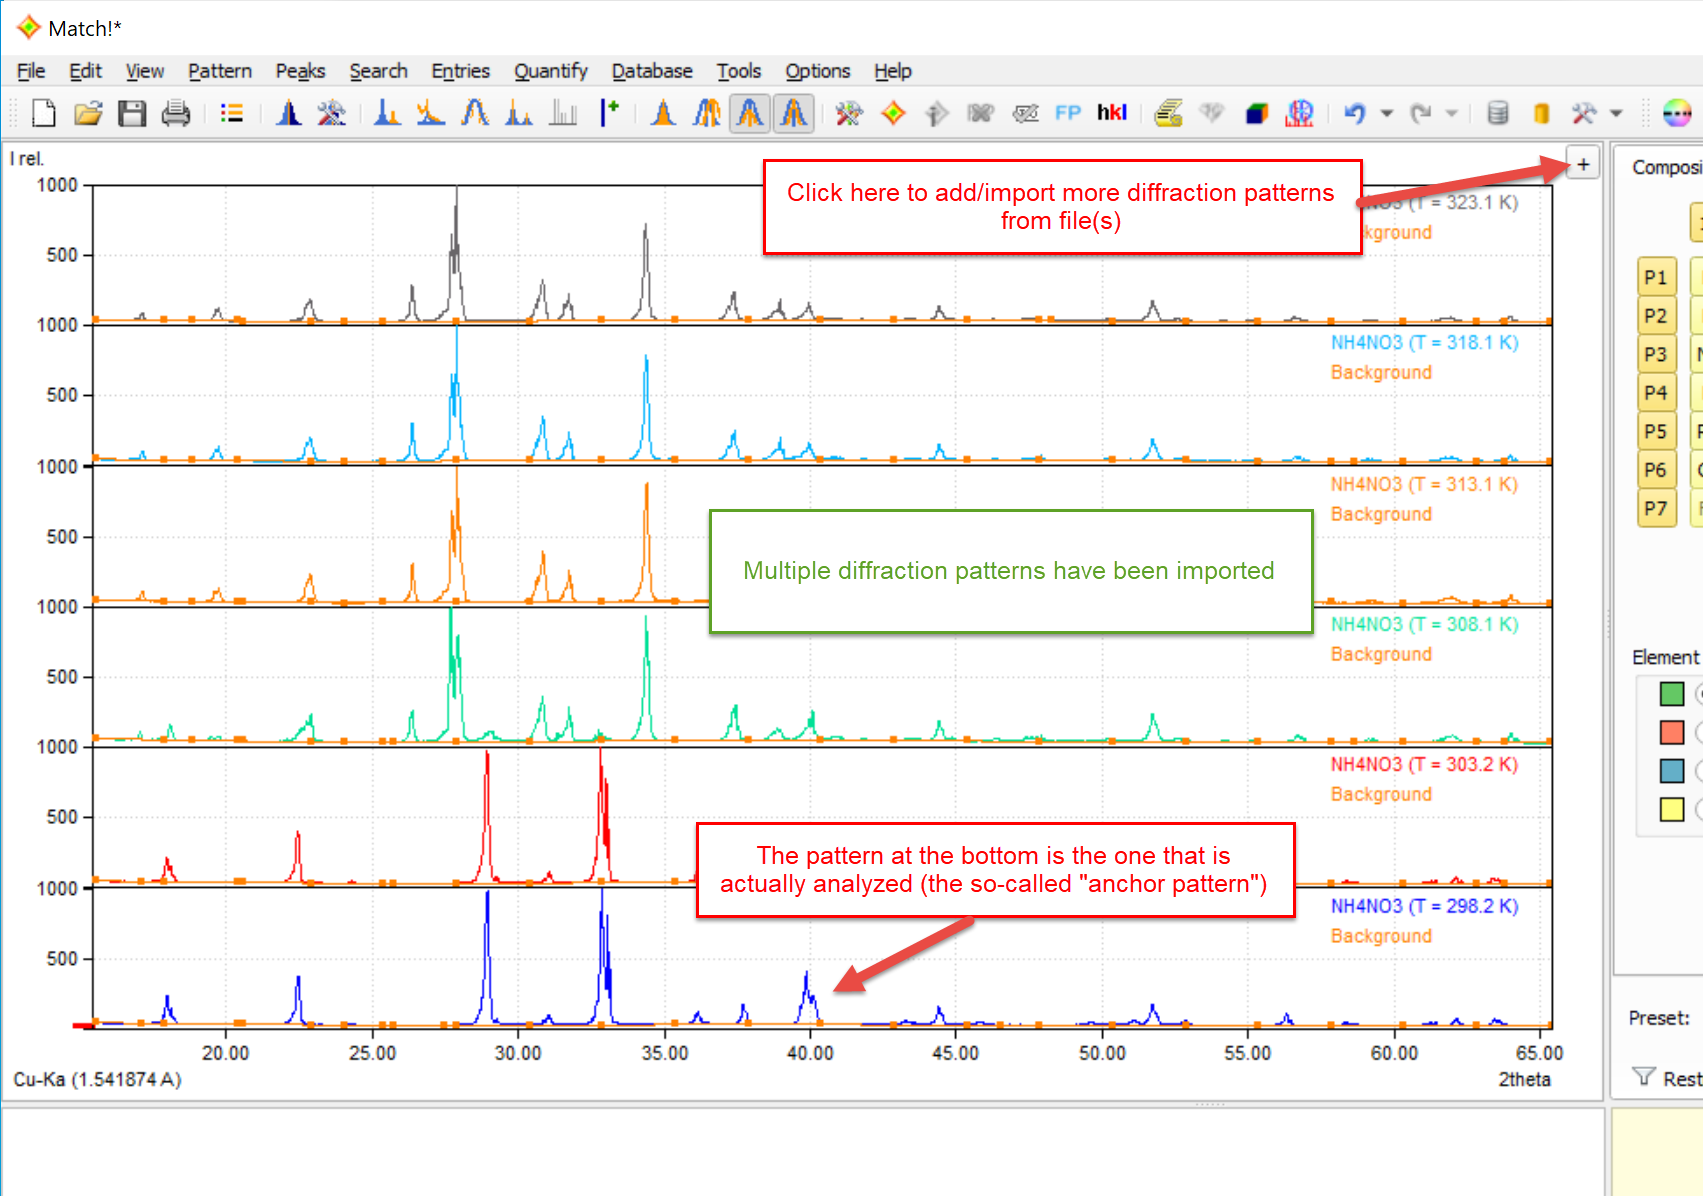Image resolution: width=1703 pixels, height=1196 pixels.
Task: Click the periodic table P1 period button
Action: (x=1656, y=277)
